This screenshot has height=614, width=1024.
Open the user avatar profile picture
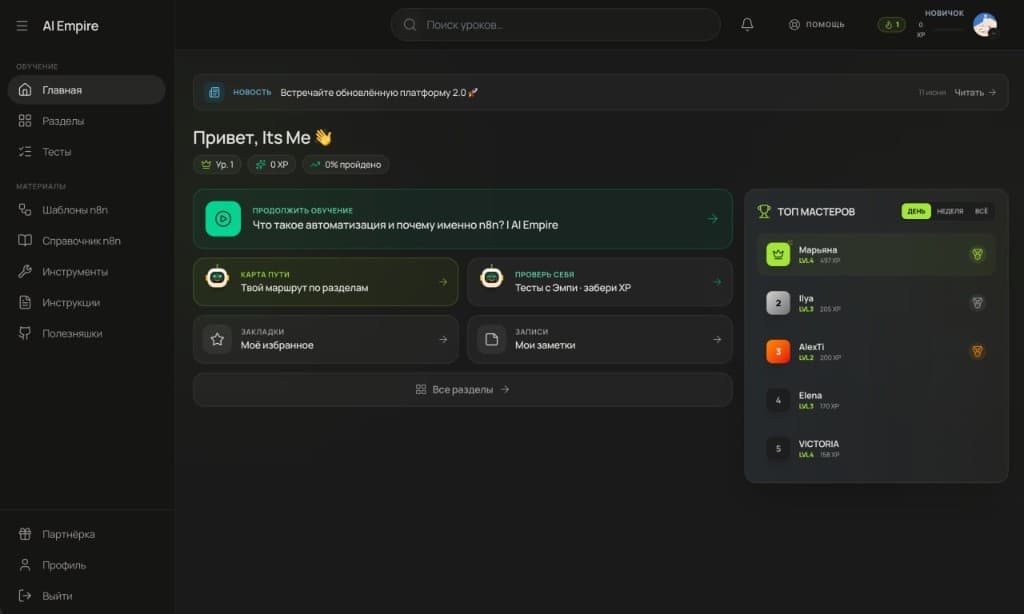(x=985, y=25)
